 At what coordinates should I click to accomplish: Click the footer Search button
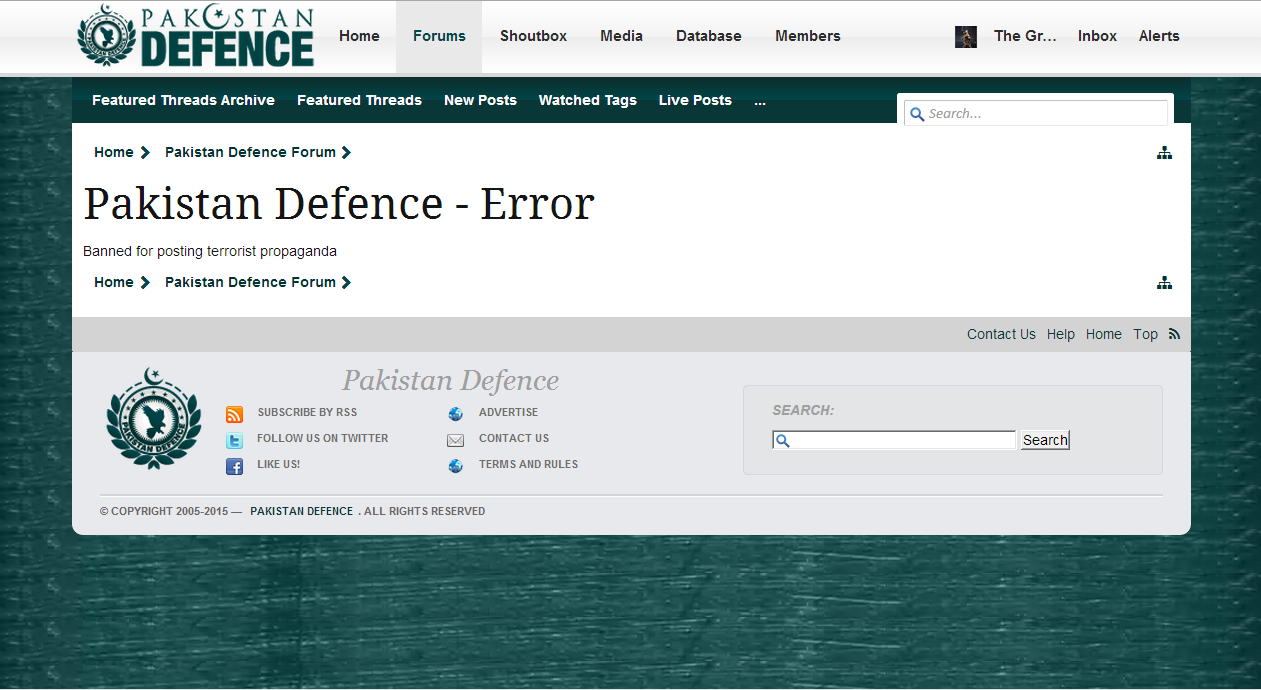point(1045,440)
